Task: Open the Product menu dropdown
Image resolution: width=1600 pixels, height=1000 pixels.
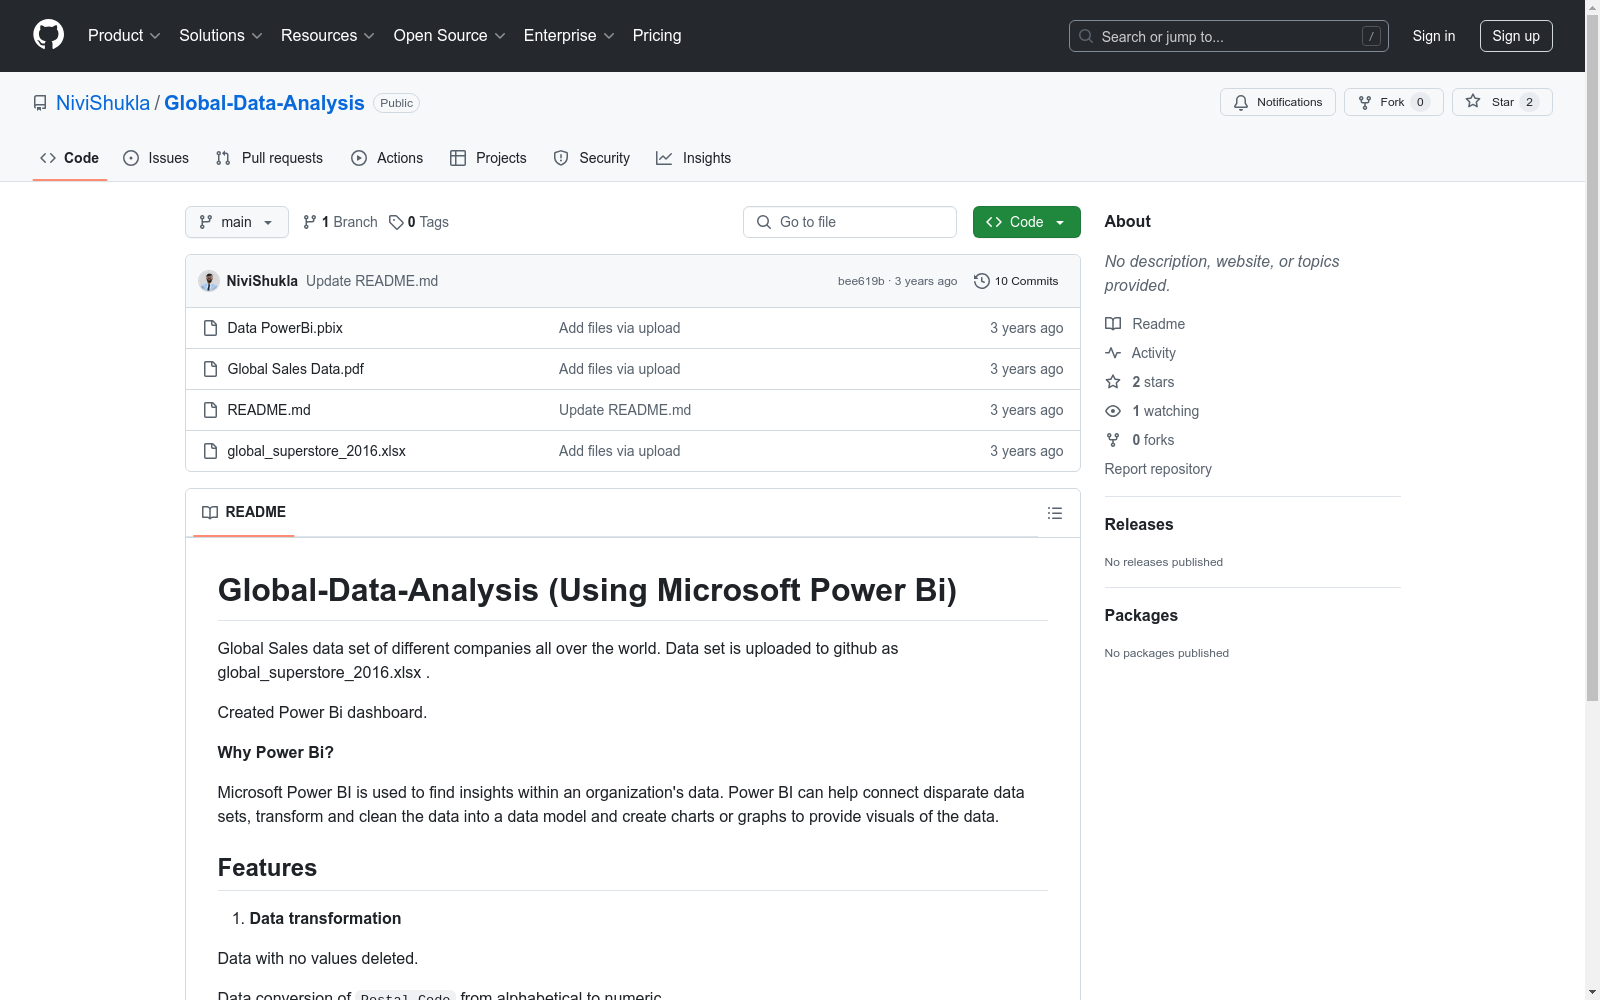Action: [124, 36]
